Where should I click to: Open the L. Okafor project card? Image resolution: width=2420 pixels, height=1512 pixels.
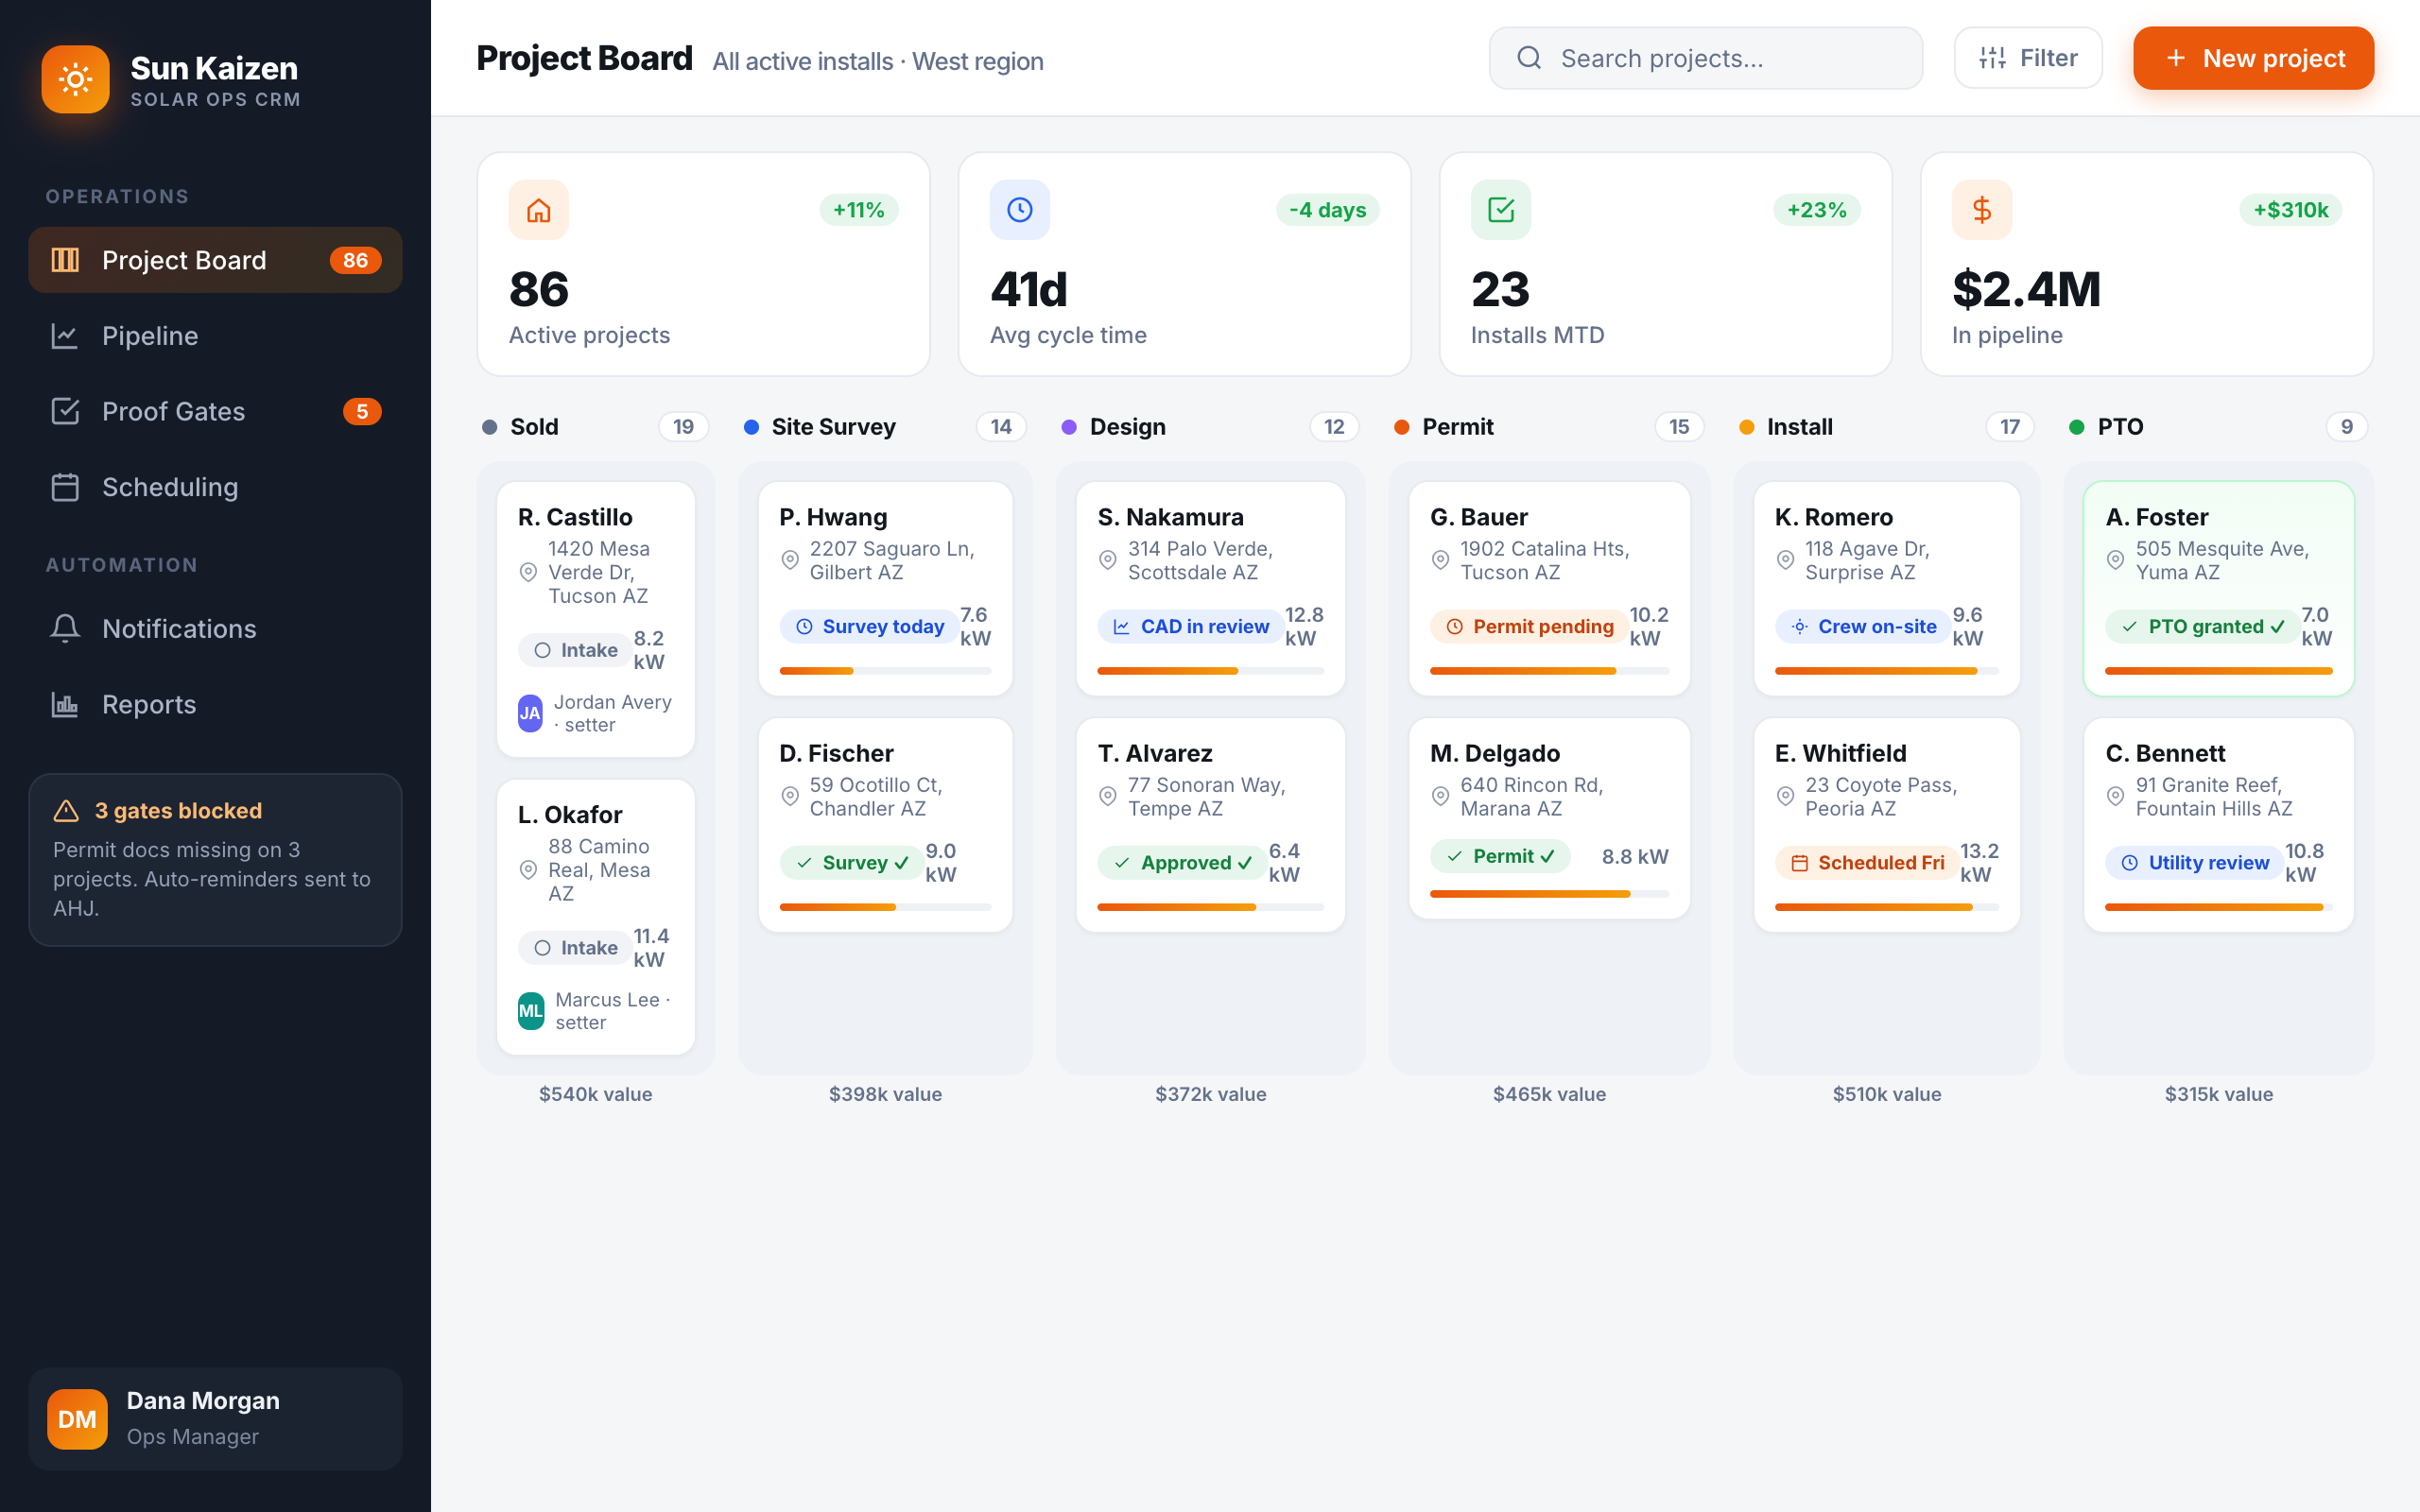[x=595, y=917]
